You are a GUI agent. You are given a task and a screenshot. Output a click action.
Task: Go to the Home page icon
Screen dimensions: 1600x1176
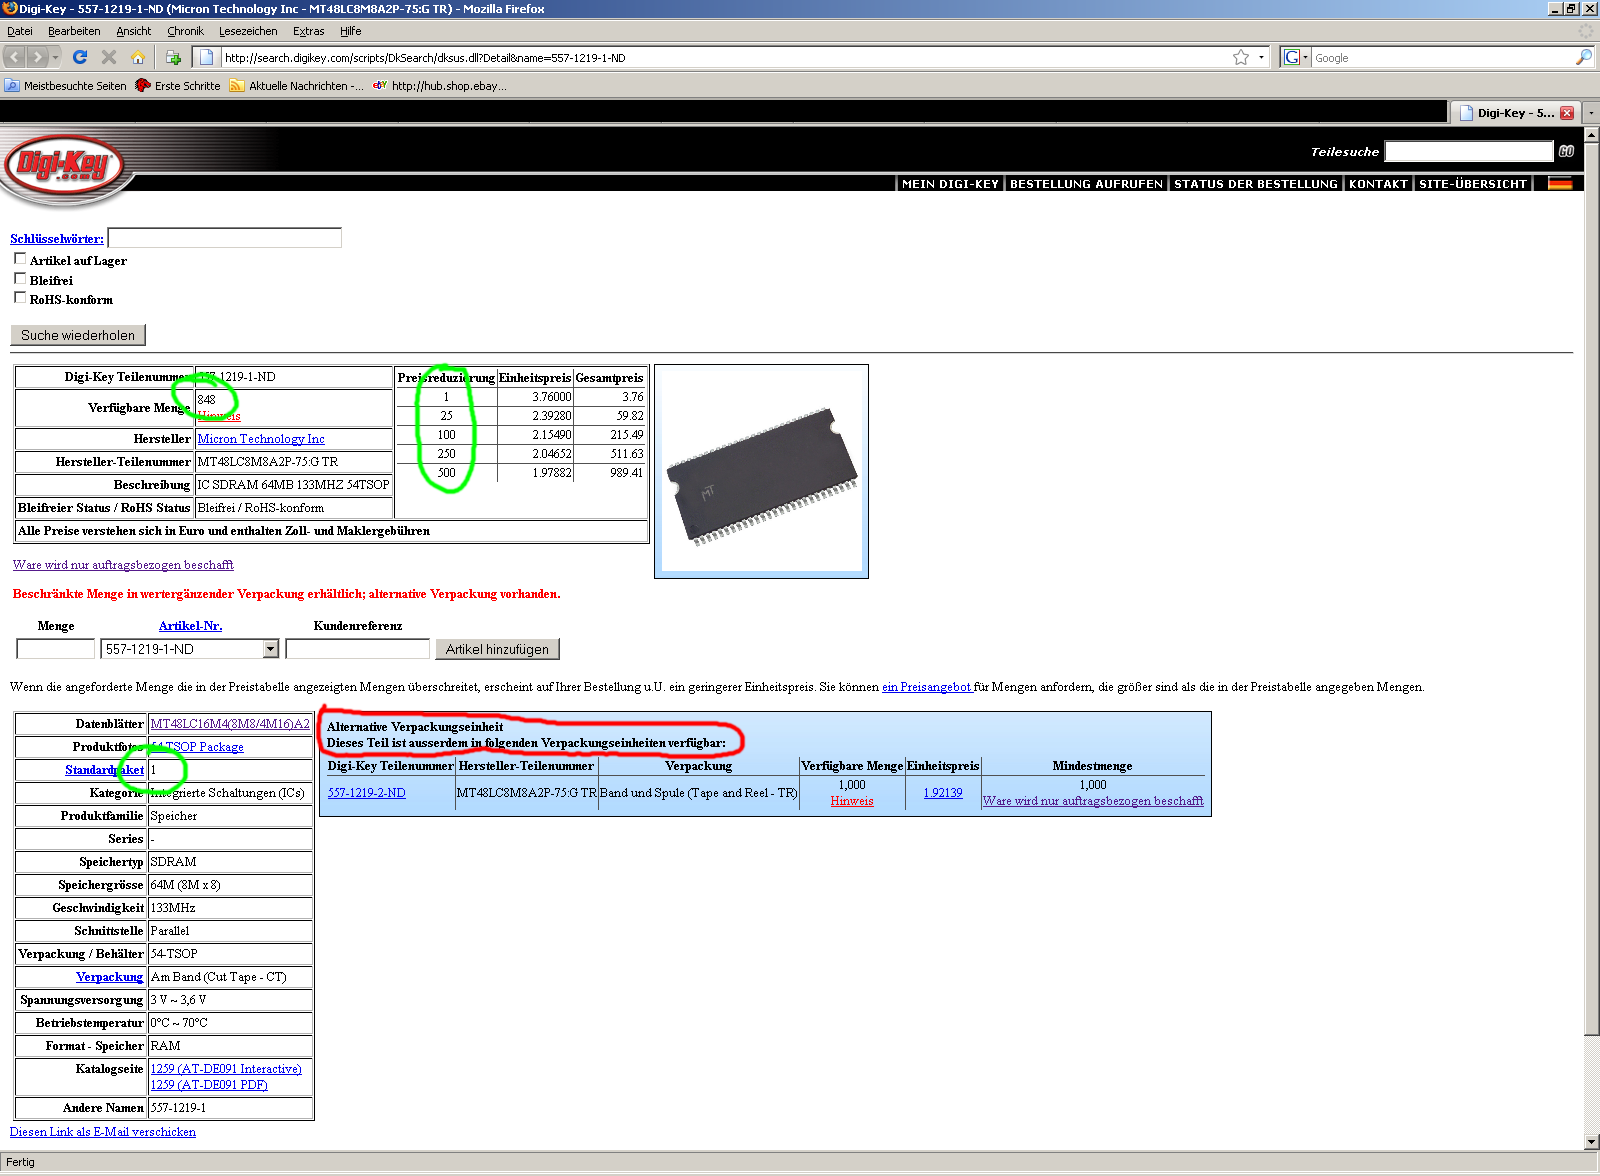point(138,57)
